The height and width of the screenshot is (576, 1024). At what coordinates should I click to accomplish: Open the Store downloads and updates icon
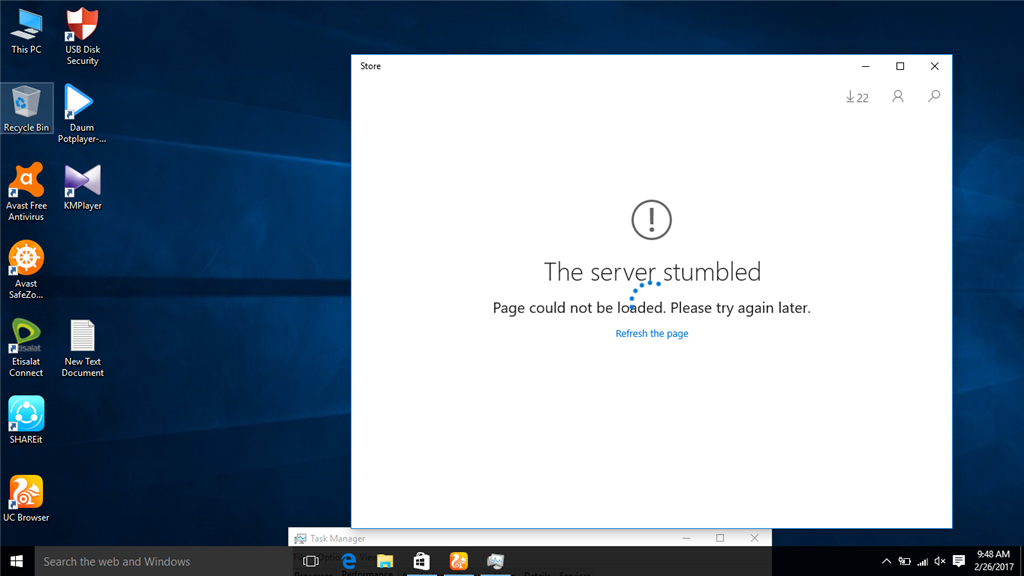(857, 97)
